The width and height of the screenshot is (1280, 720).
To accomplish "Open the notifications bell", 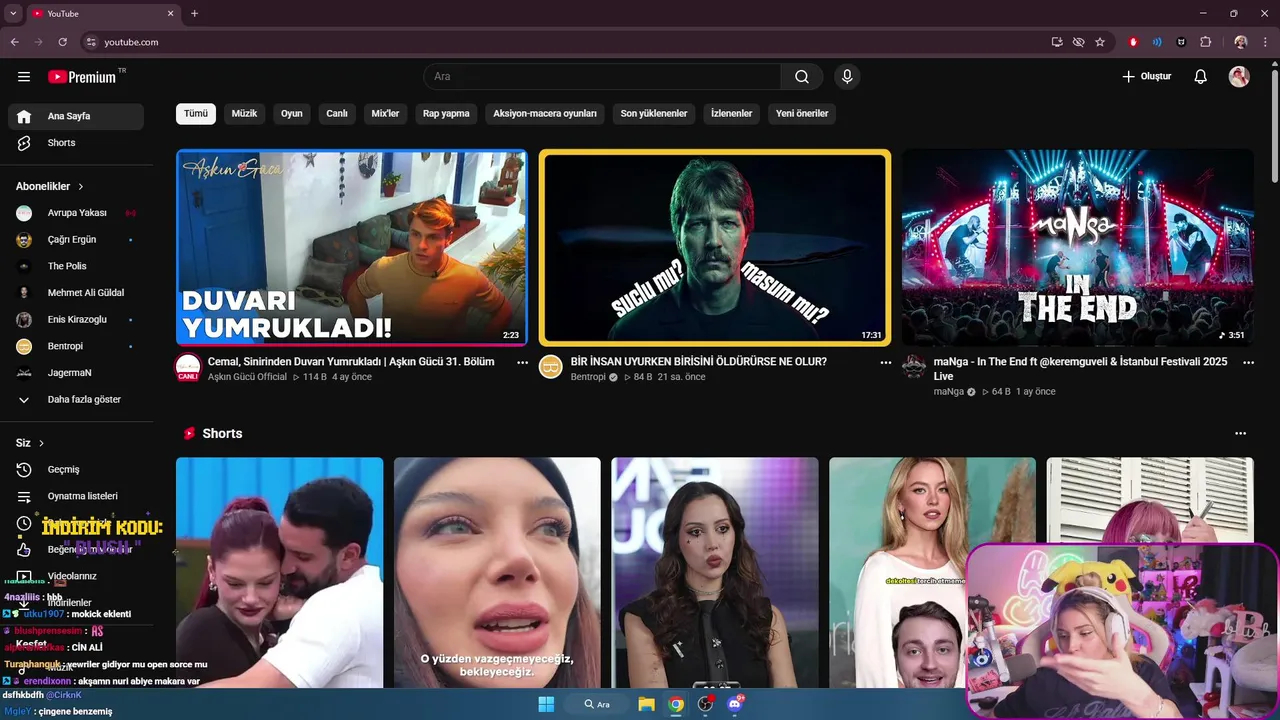I will [1201, 77].
